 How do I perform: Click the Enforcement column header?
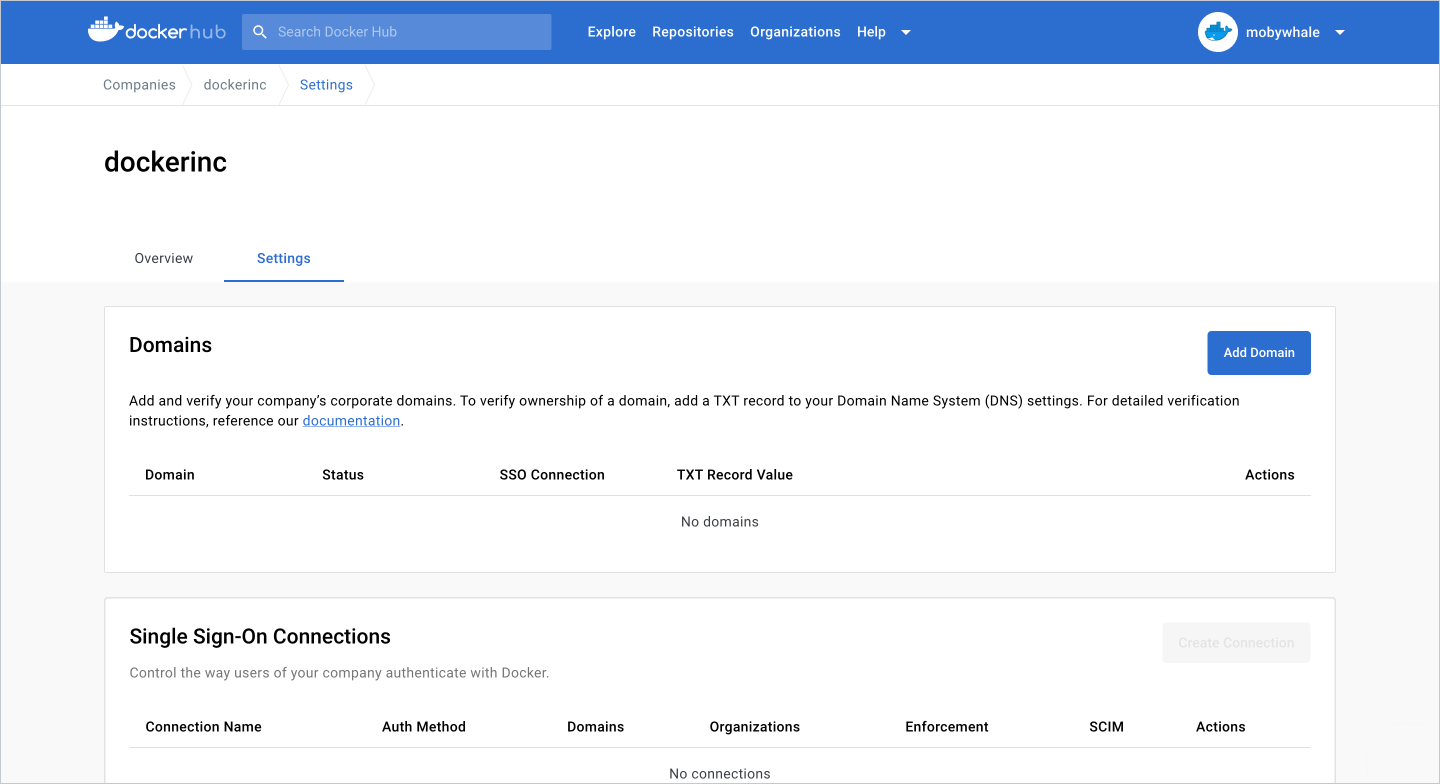(947, 727)
